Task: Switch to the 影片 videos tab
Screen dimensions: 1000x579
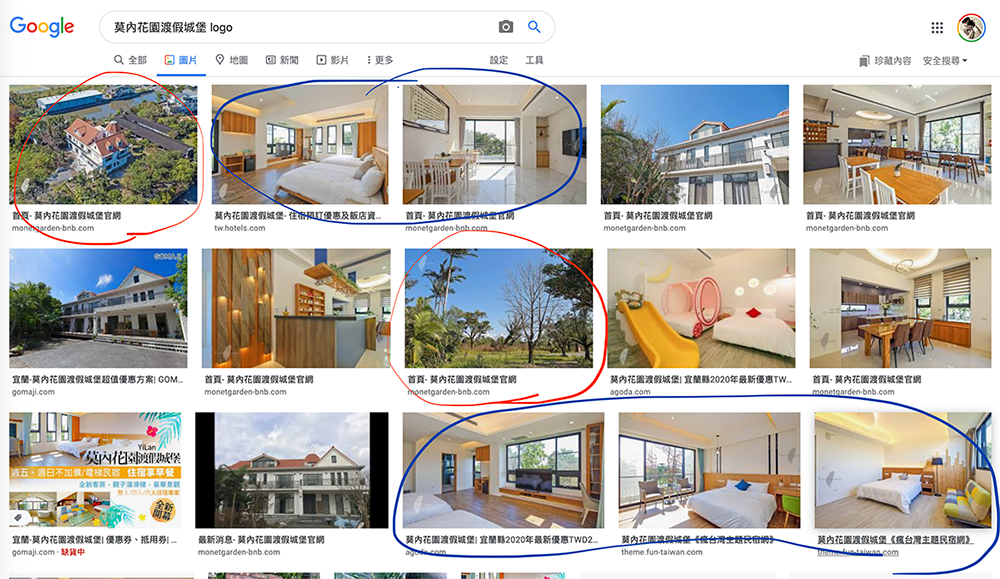Action: [x=332, y=60]
